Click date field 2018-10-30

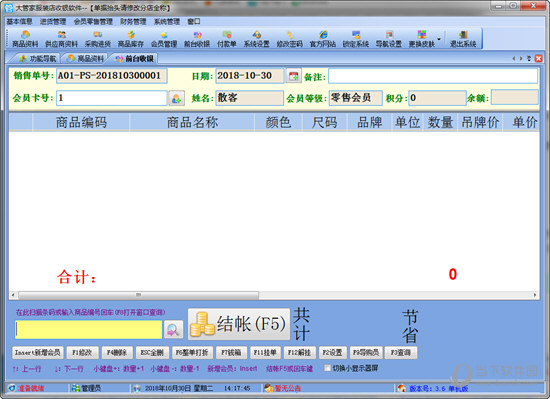[x=249, y=76]
